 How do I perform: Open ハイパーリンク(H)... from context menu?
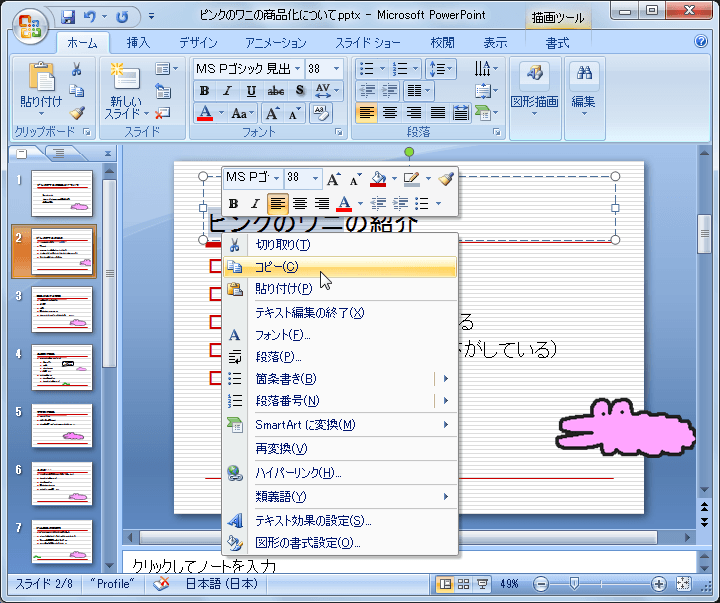click(x=340, y=473)
